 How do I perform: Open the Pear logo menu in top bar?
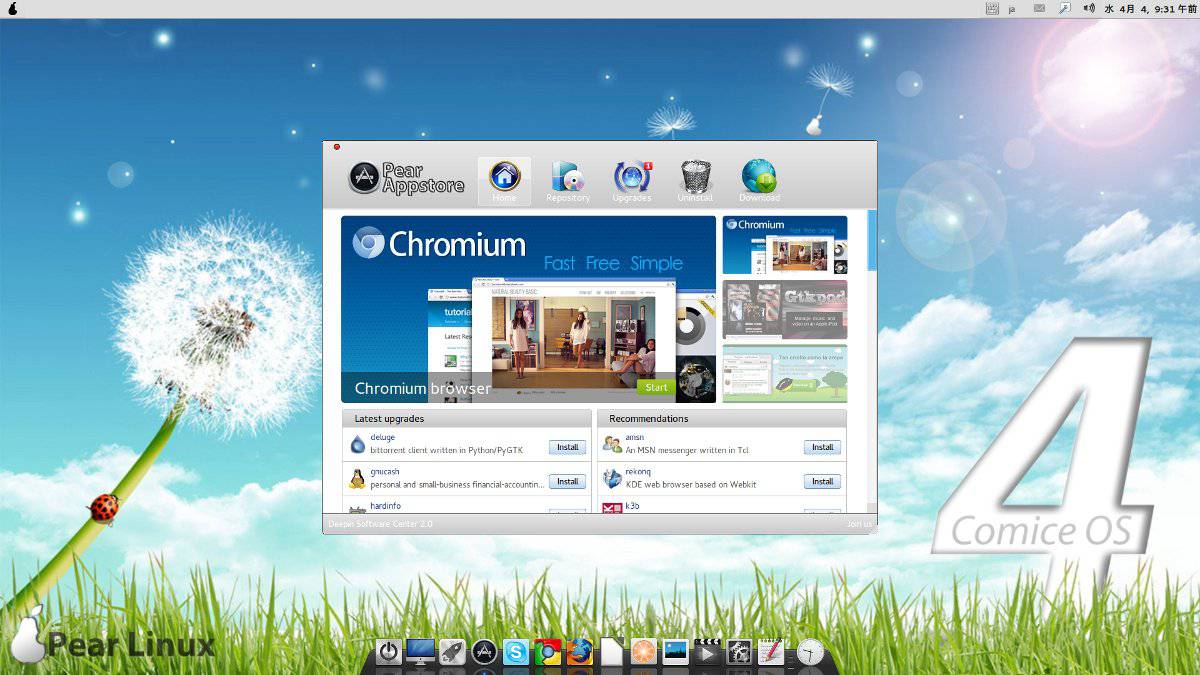click(12, 8)
